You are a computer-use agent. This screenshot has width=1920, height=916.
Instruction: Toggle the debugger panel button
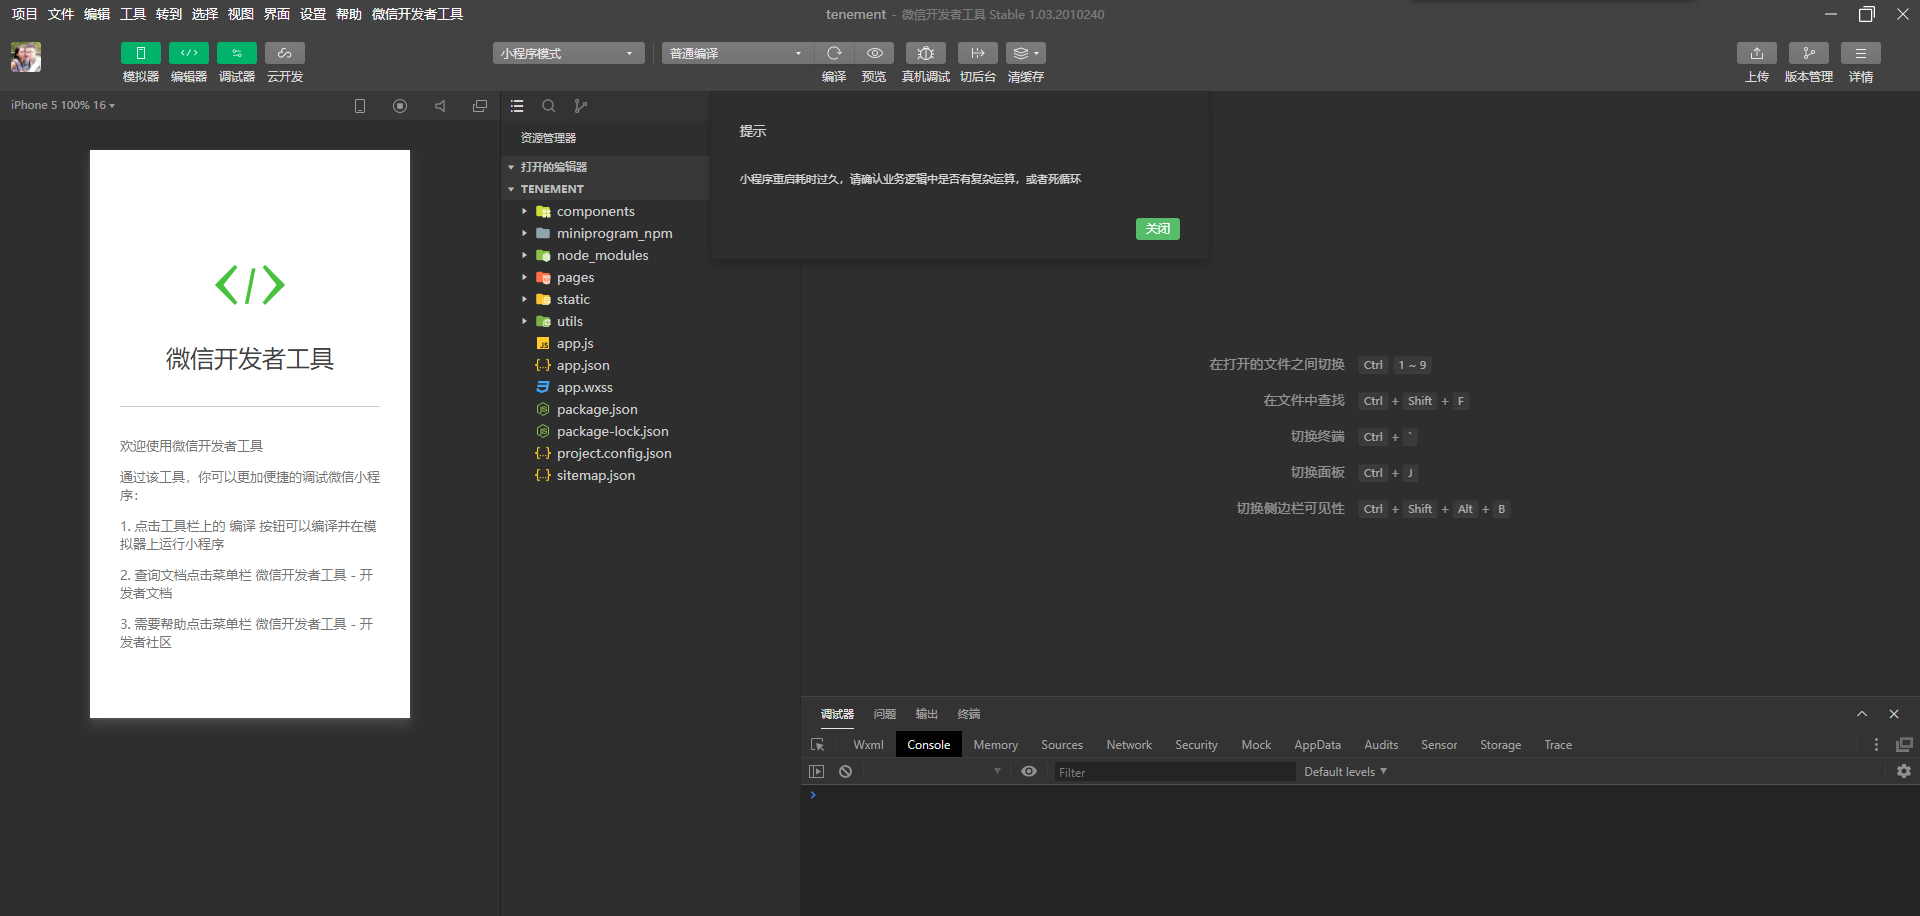pyautogui.click(x=237, y=53)
